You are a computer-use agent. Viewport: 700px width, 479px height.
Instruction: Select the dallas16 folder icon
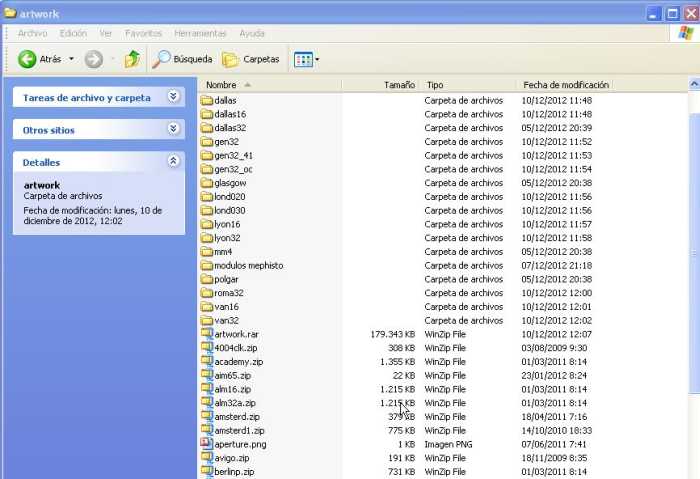pyautogui.click(x=207, y=114)
